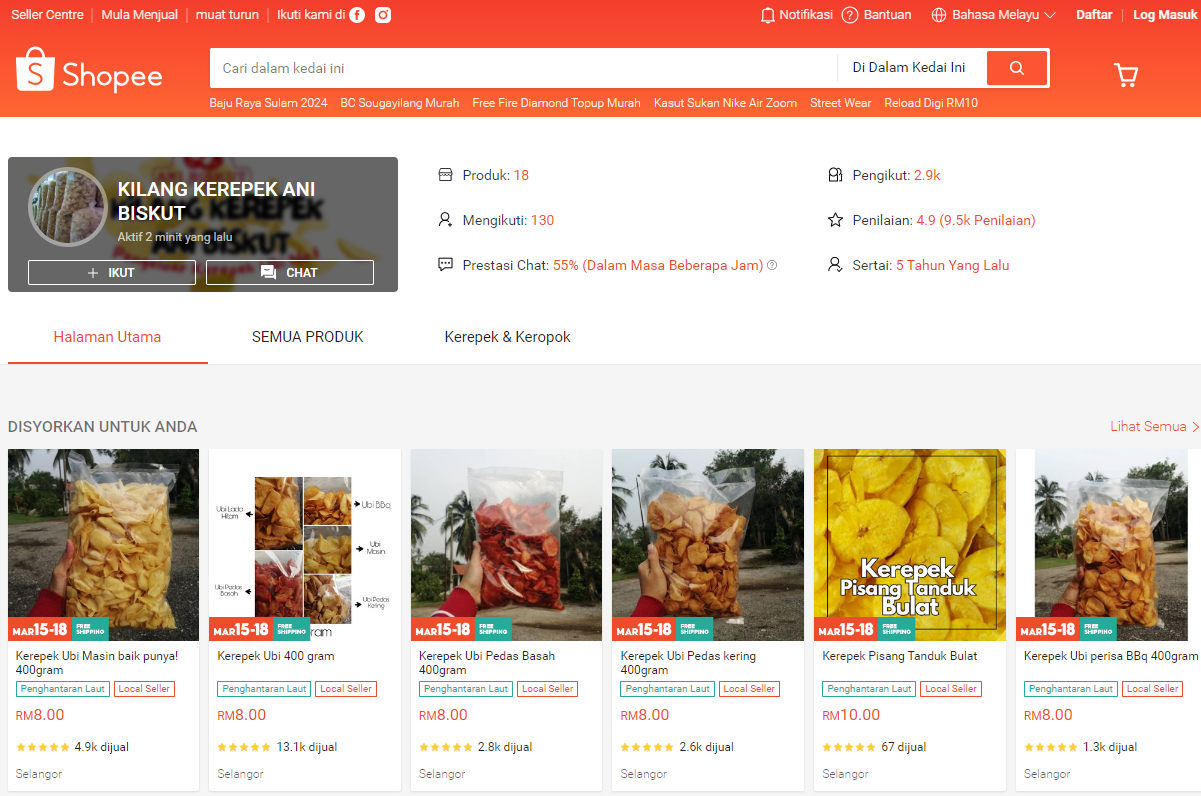Click the Log Masuk link

(x=1164, y=15)
